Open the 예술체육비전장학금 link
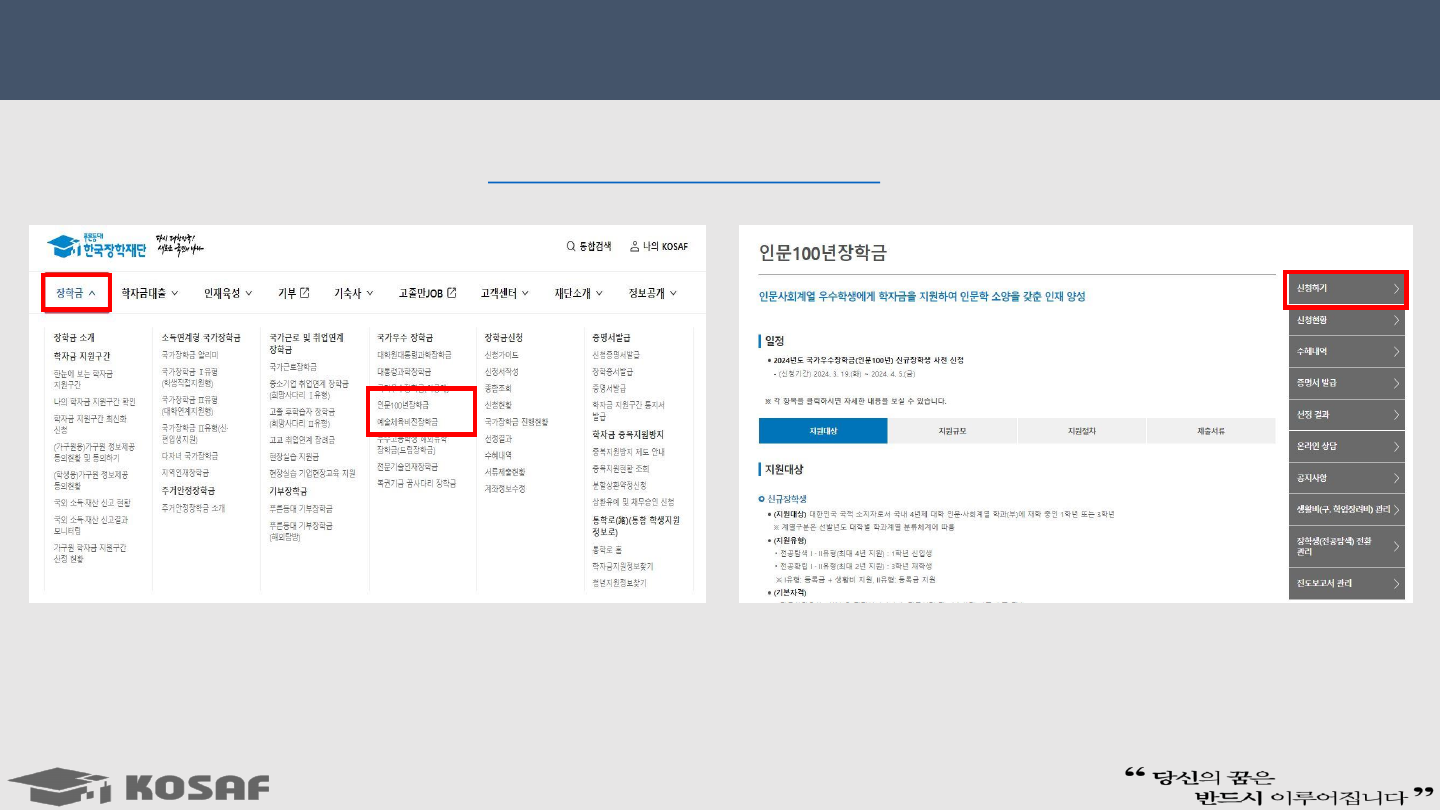1440x810 pixels. (407, 422)
